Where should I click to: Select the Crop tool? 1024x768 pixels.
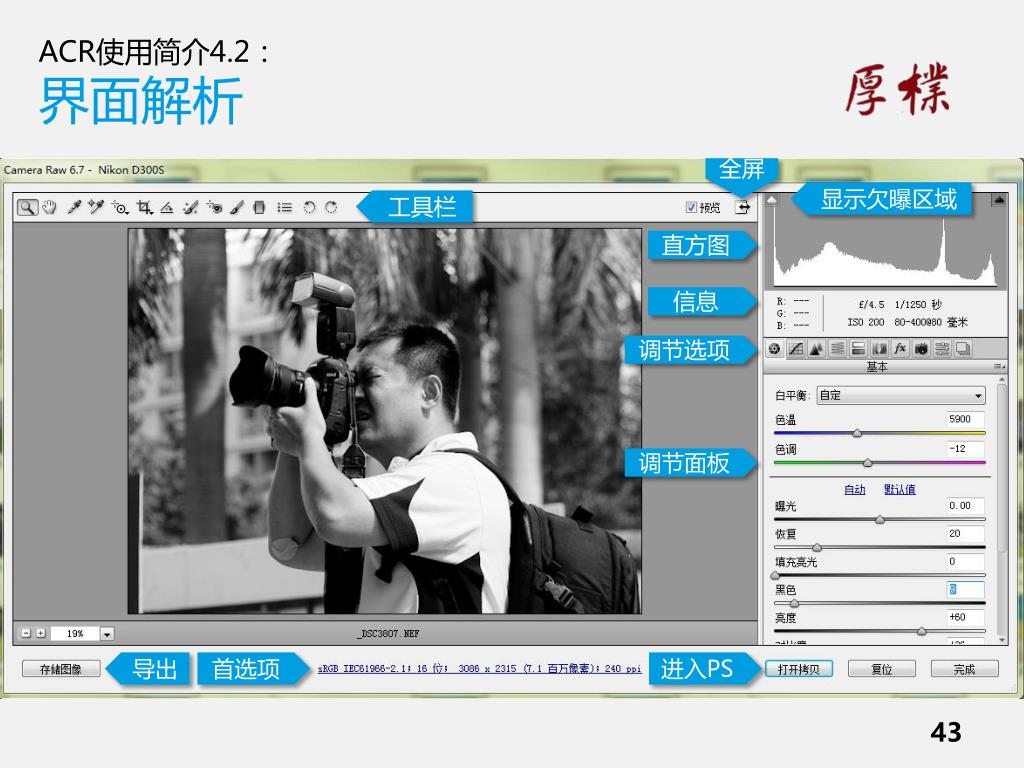(144, 208)
